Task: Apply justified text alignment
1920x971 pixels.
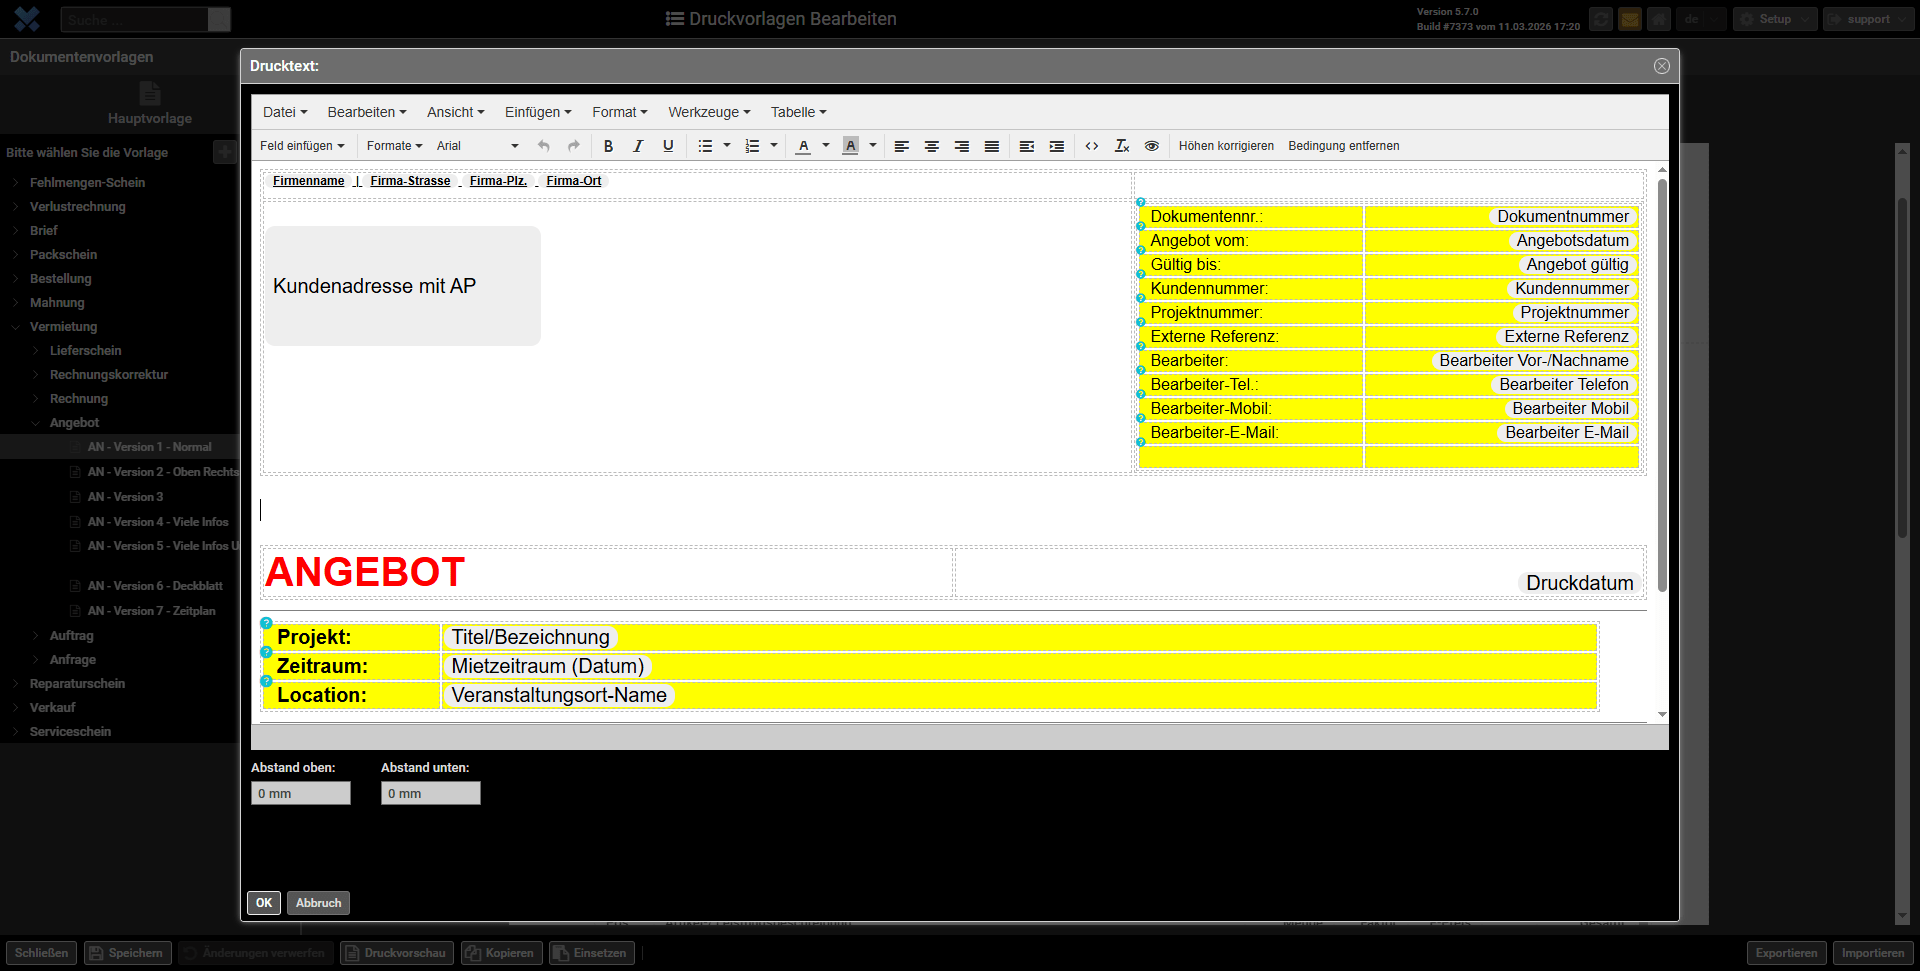Action: click(x=991, y=146)
